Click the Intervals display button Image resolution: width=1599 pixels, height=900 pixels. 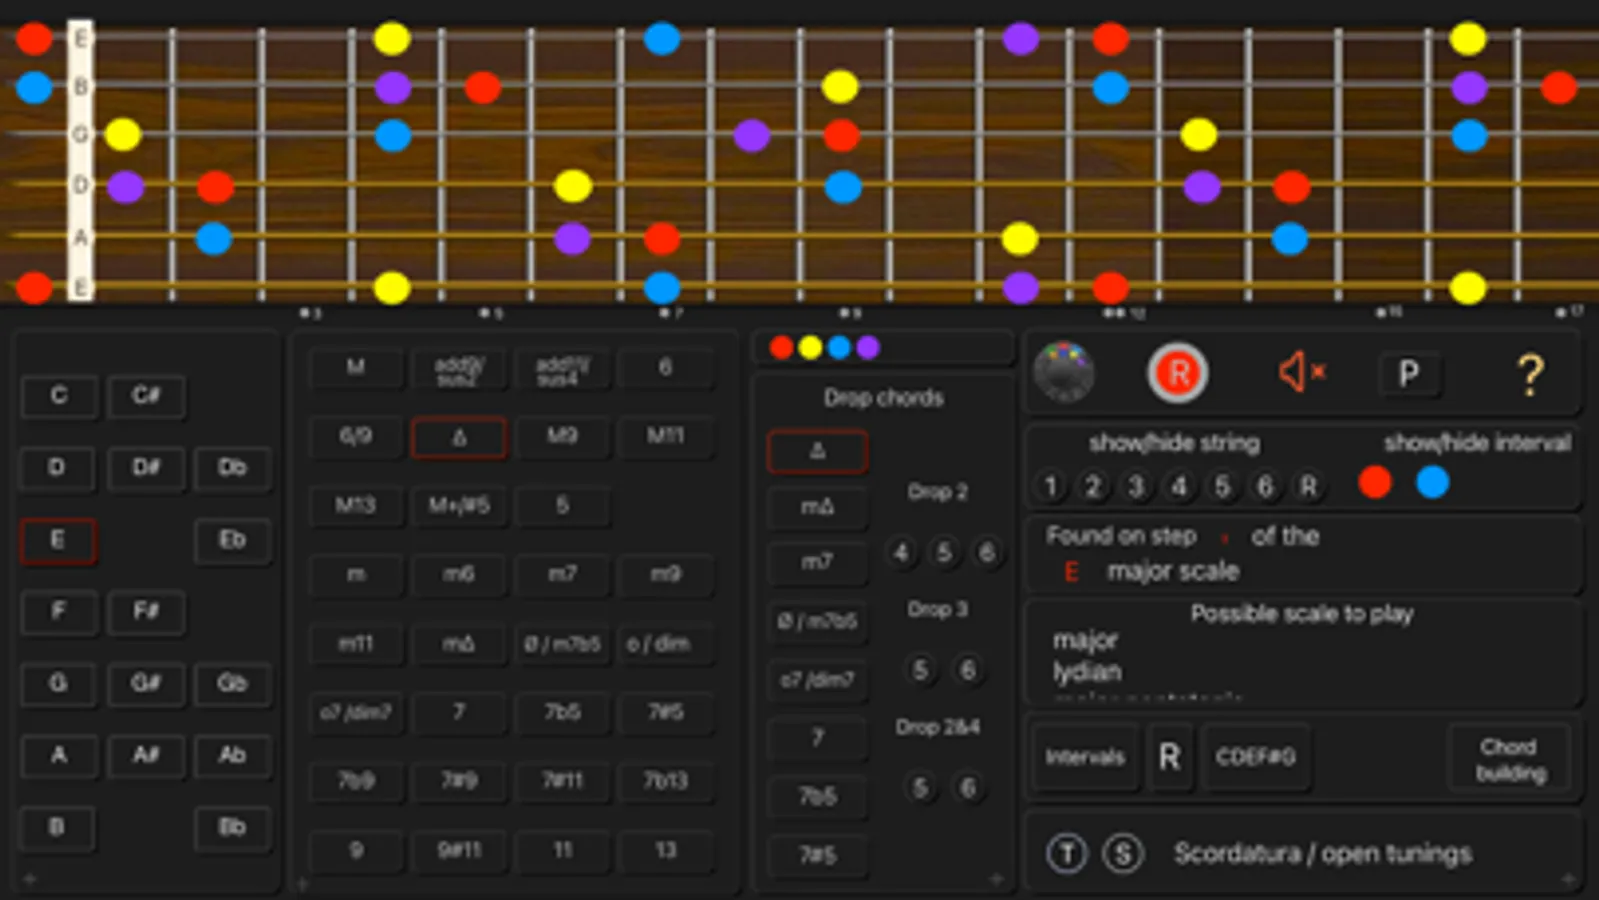pos(1085,757)
